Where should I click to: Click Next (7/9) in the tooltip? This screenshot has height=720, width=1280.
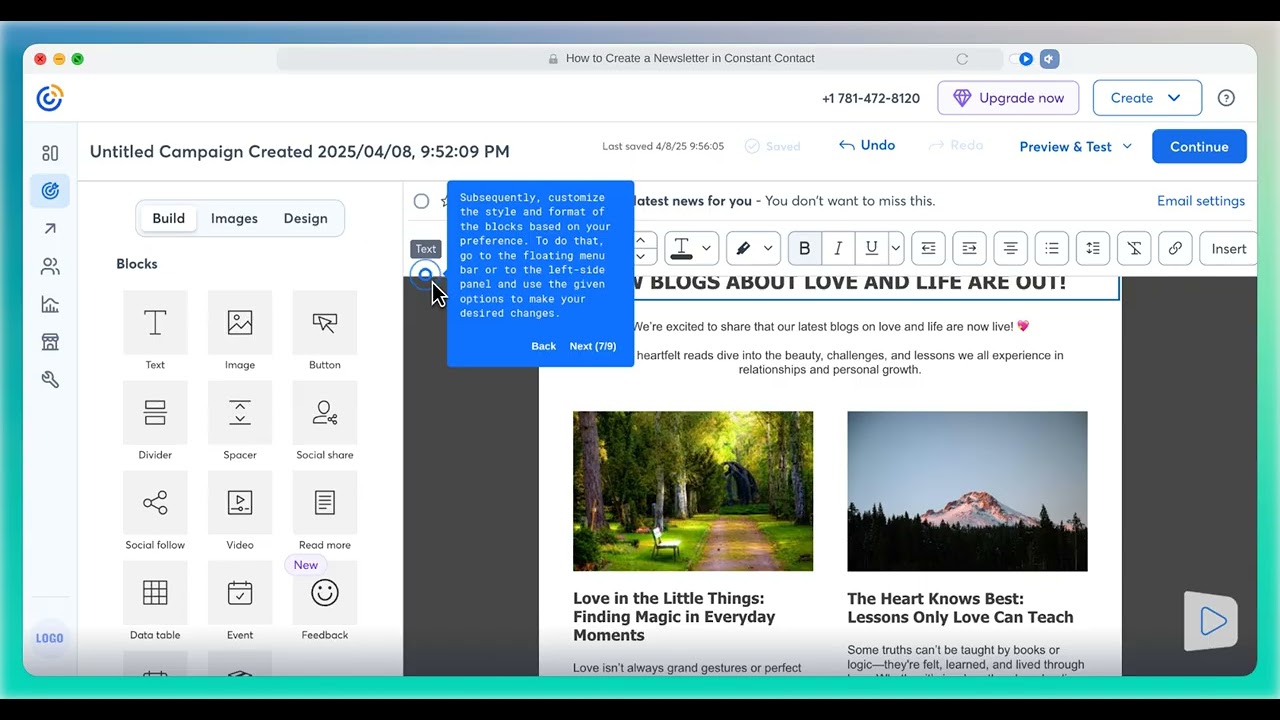coord(593,346)
